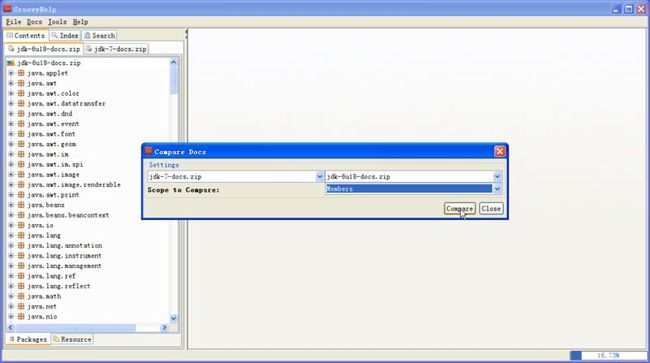
Task: Expand the java.awt.color tree node
Action: pyautogui.click(x=11, y=93)
